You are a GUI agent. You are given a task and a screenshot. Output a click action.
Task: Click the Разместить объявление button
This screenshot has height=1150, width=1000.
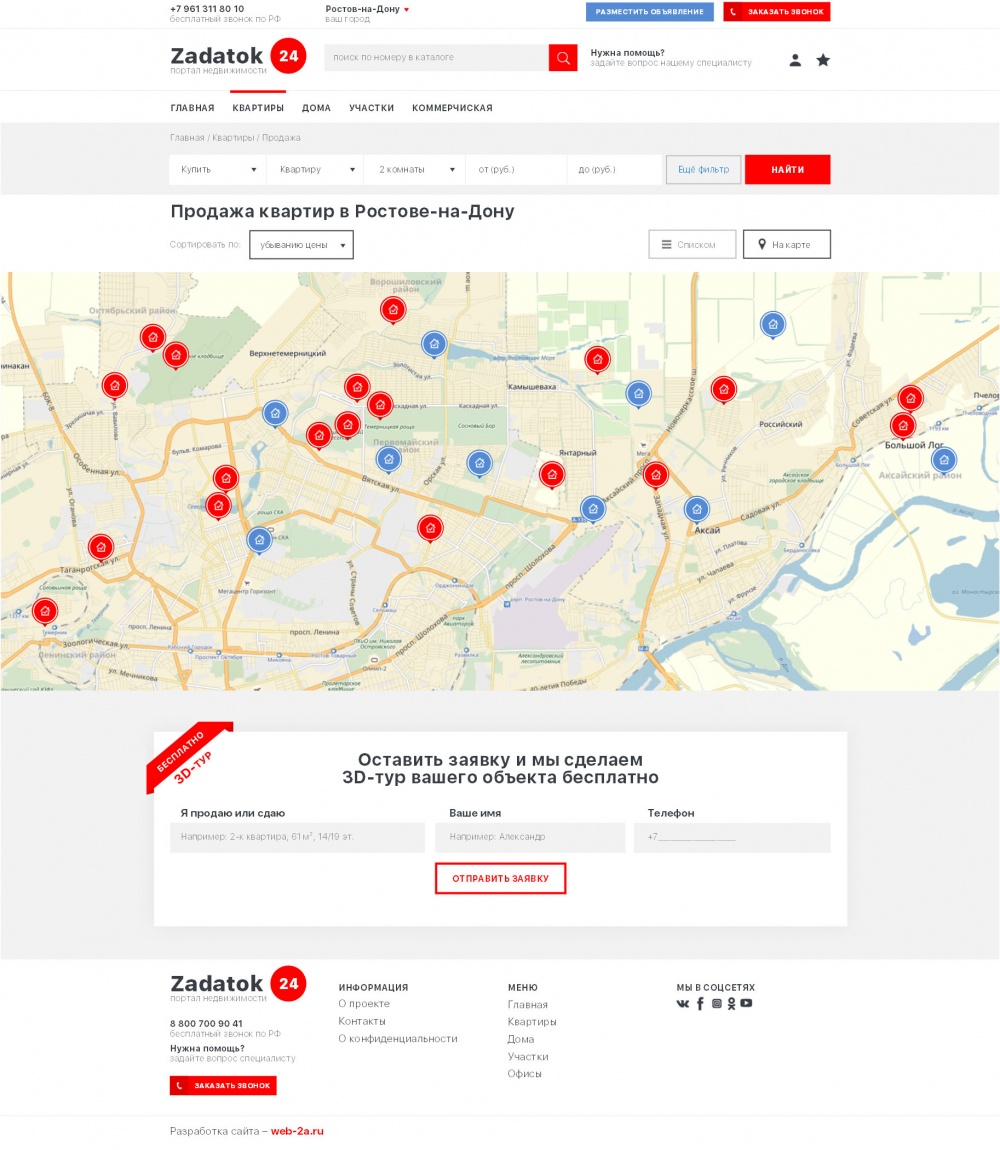point(649,12)
